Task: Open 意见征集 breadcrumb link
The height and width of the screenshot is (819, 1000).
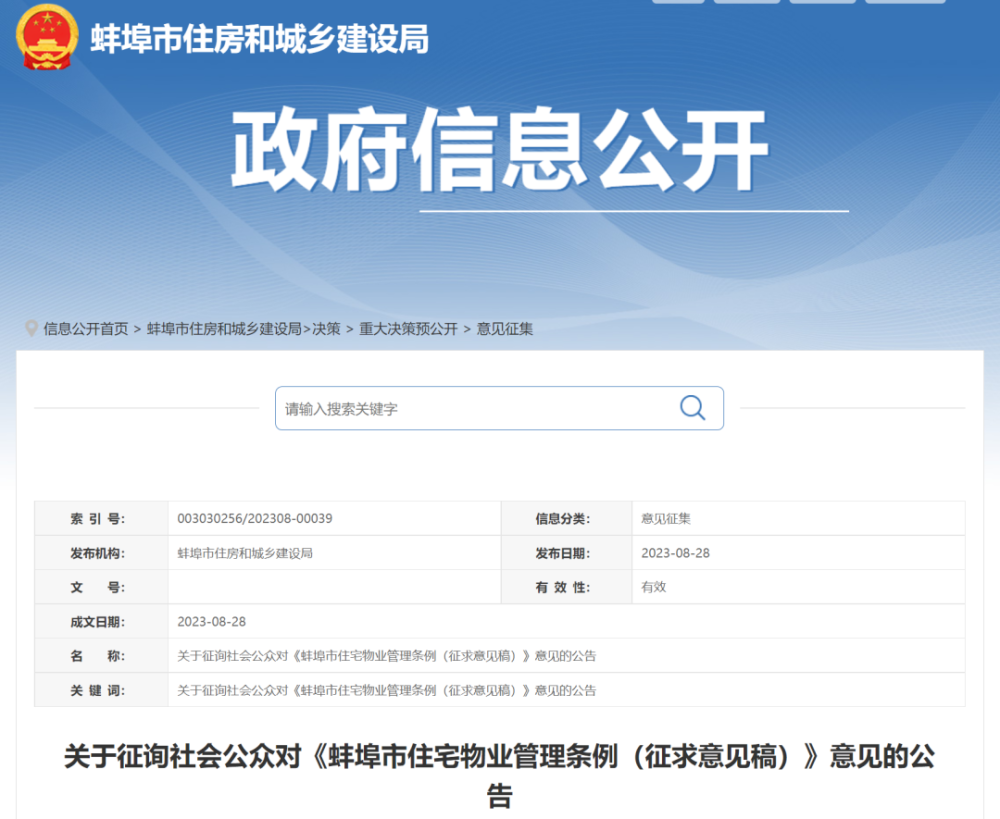Action: [504, 328]
